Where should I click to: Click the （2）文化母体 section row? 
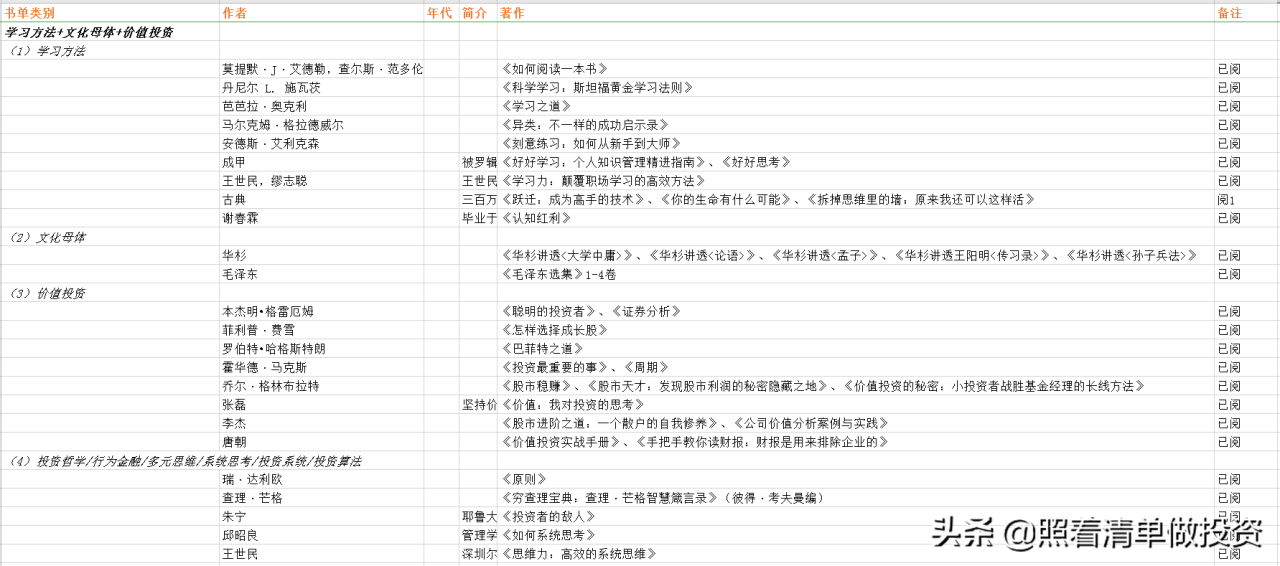tap(48, 237)
